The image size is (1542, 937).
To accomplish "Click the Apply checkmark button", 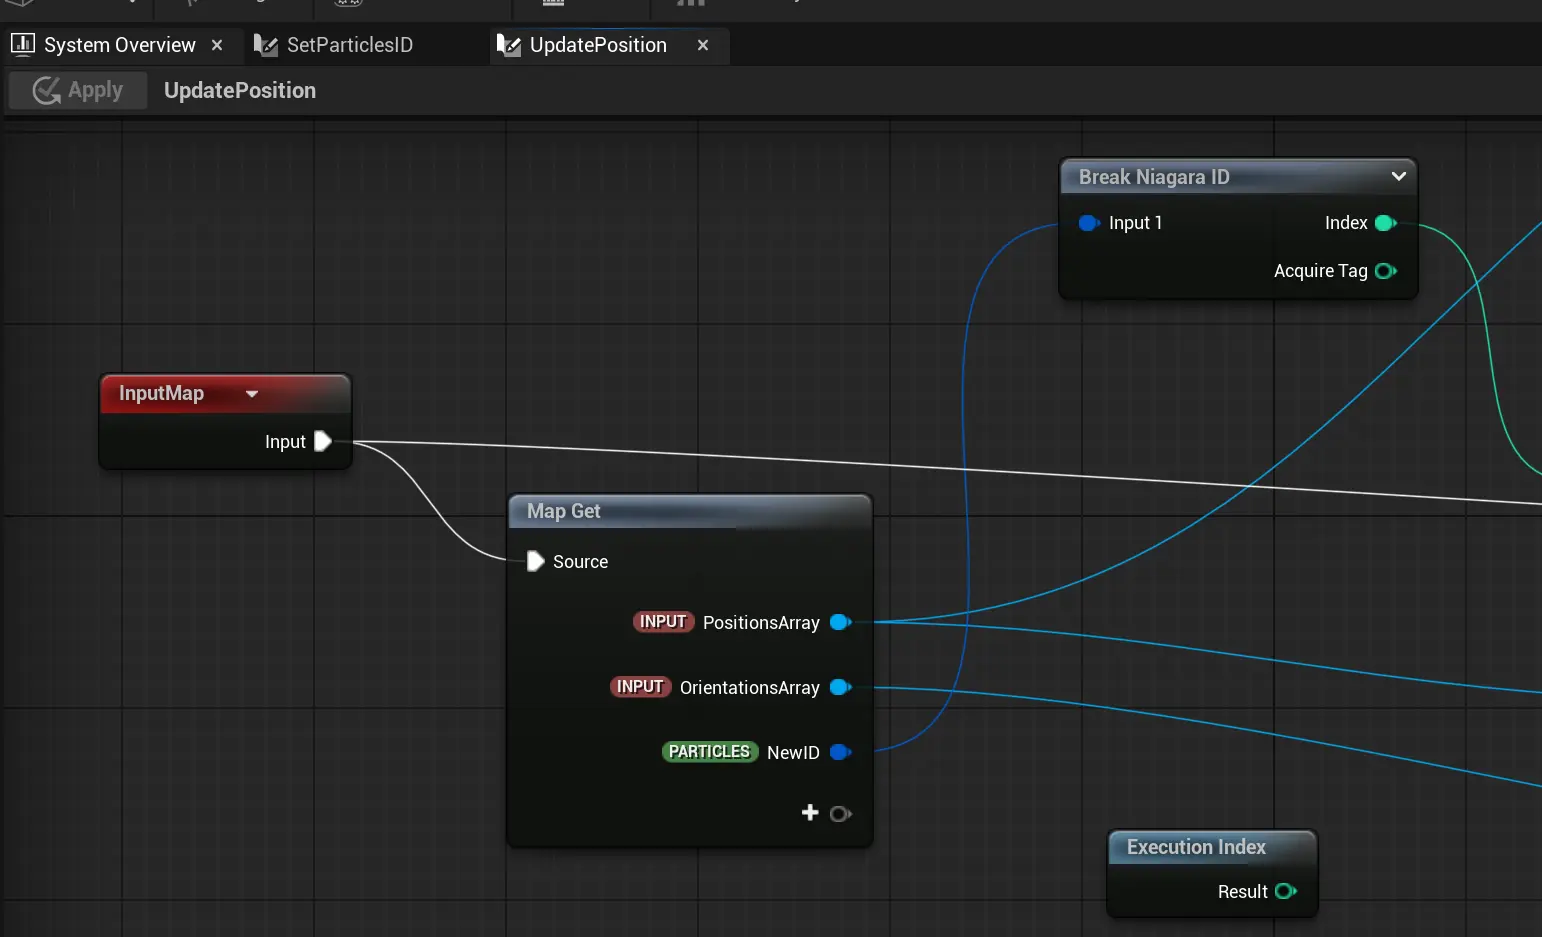I will pyautogui.click(x=78, y=90).
